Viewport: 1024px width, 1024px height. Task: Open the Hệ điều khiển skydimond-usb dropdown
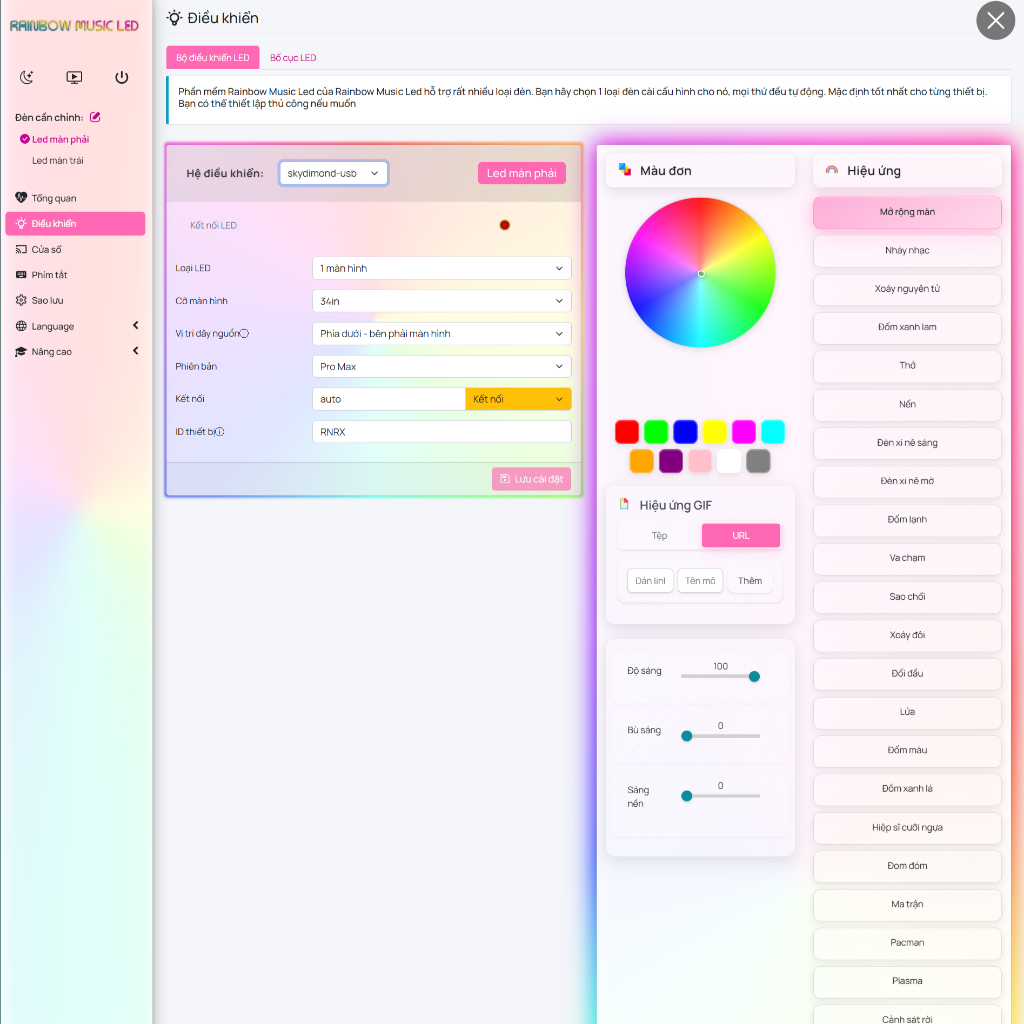(333, 173)
